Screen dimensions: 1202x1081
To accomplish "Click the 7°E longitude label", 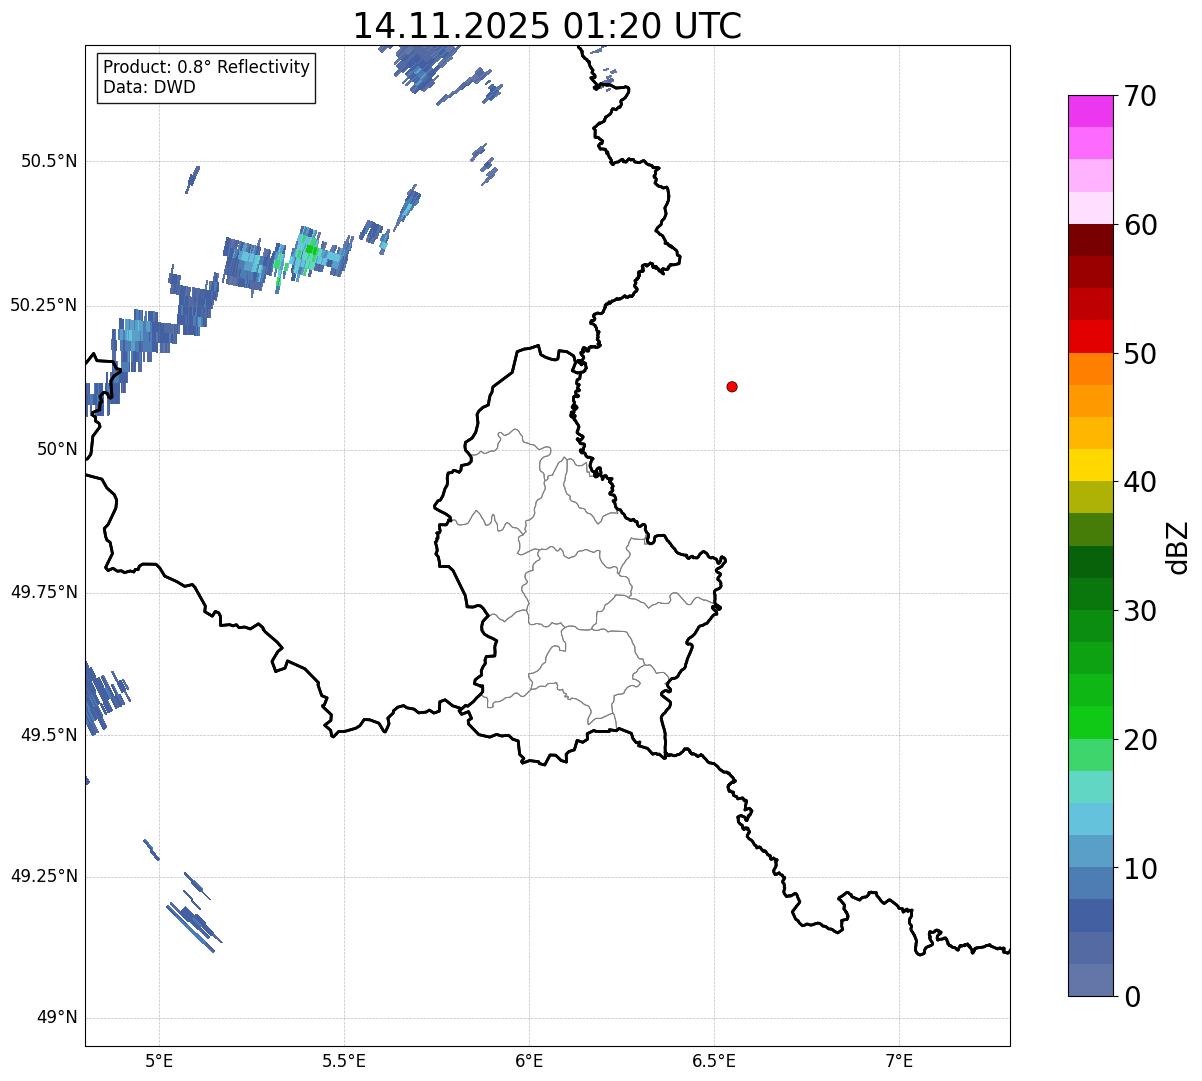I will [899, 1061].
